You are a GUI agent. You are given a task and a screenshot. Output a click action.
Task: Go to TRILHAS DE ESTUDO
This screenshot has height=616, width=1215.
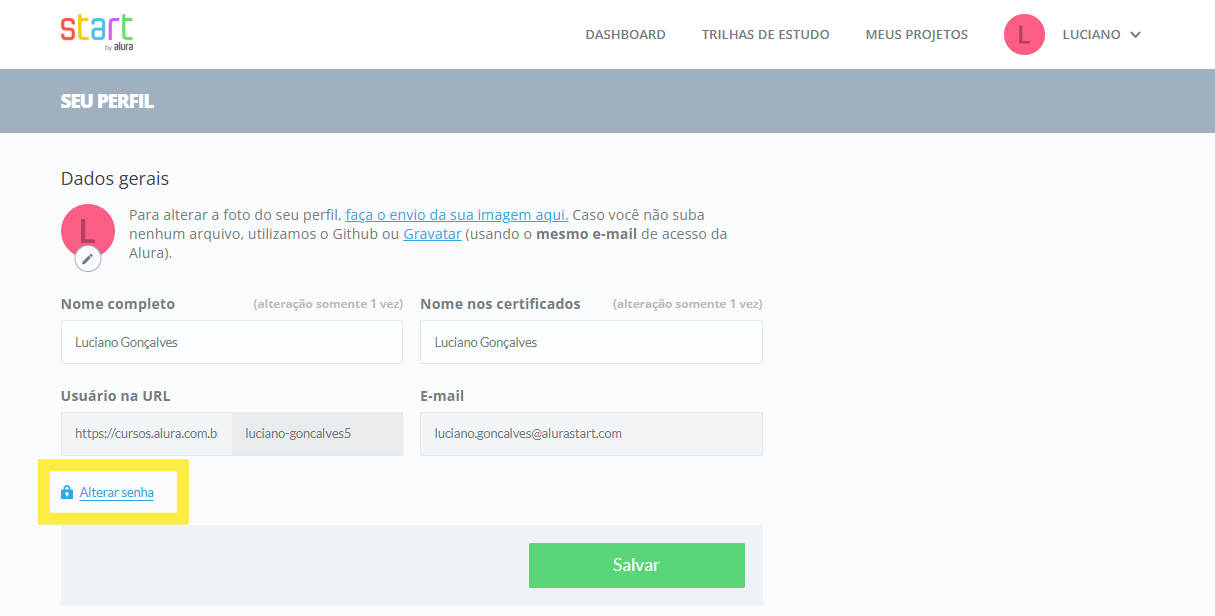pyautogui.click(x=765, y=35)
